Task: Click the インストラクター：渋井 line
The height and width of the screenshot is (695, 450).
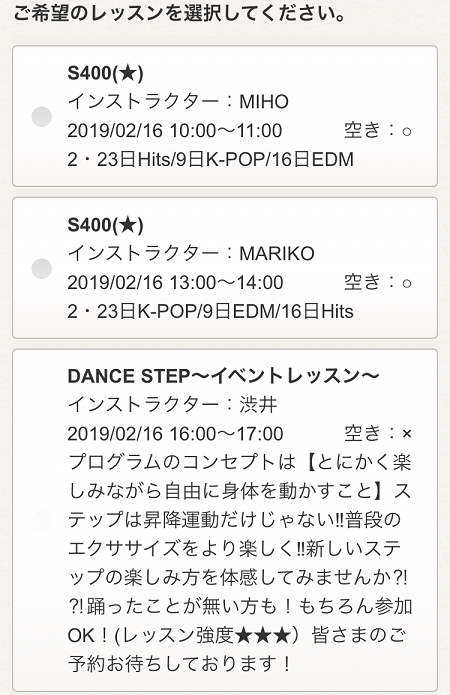Action: (173, 405)
